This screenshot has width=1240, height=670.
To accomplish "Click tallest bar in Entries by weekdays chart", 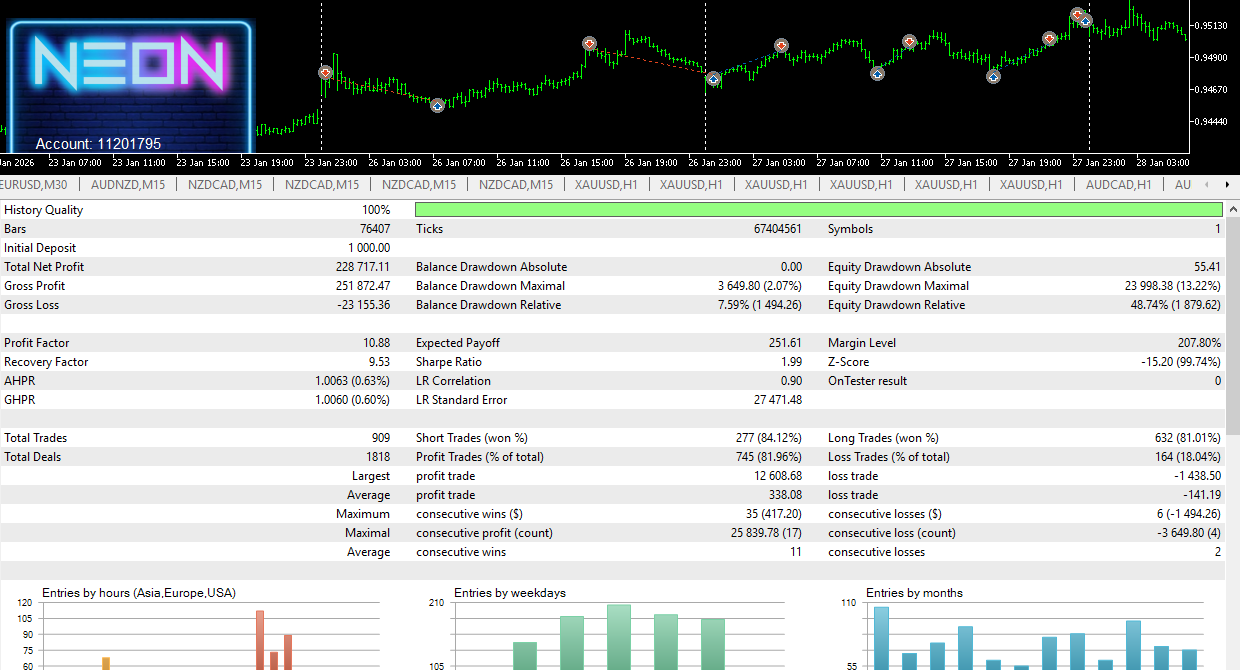I will [x=619, y=636].
